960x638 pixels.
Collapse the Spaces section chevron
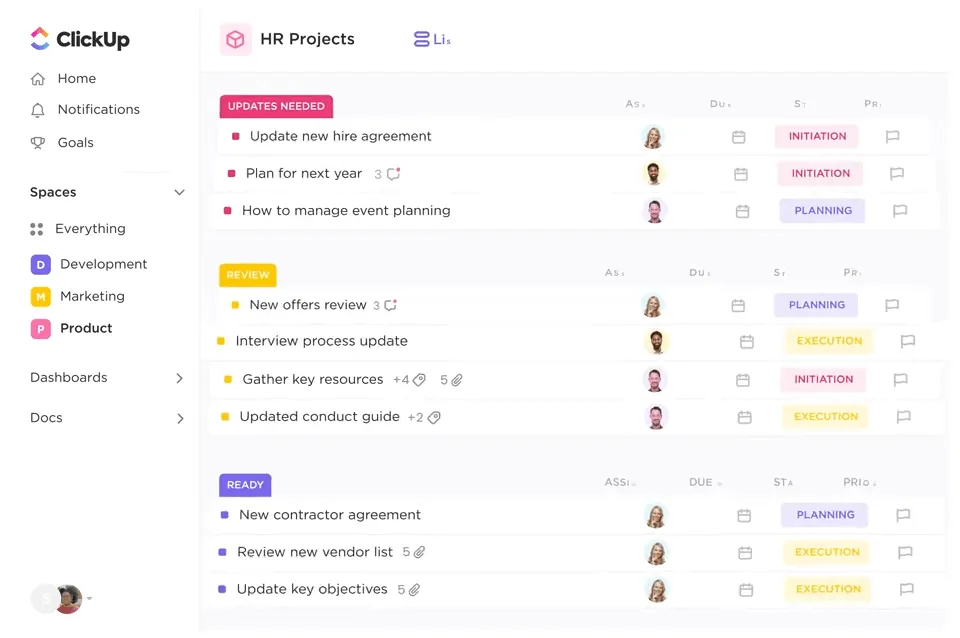point(179,192)
